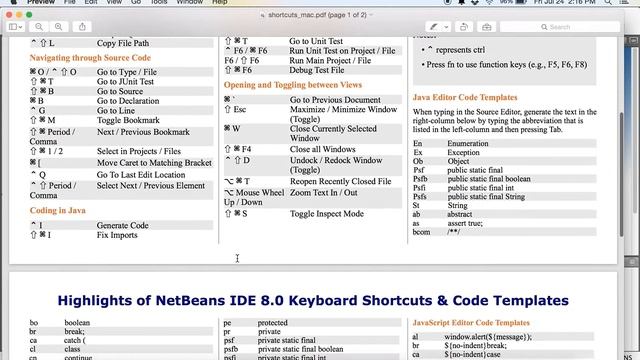Click 'private static final boolean' text
The image size is (640, 360).
[x=300, y=349]
